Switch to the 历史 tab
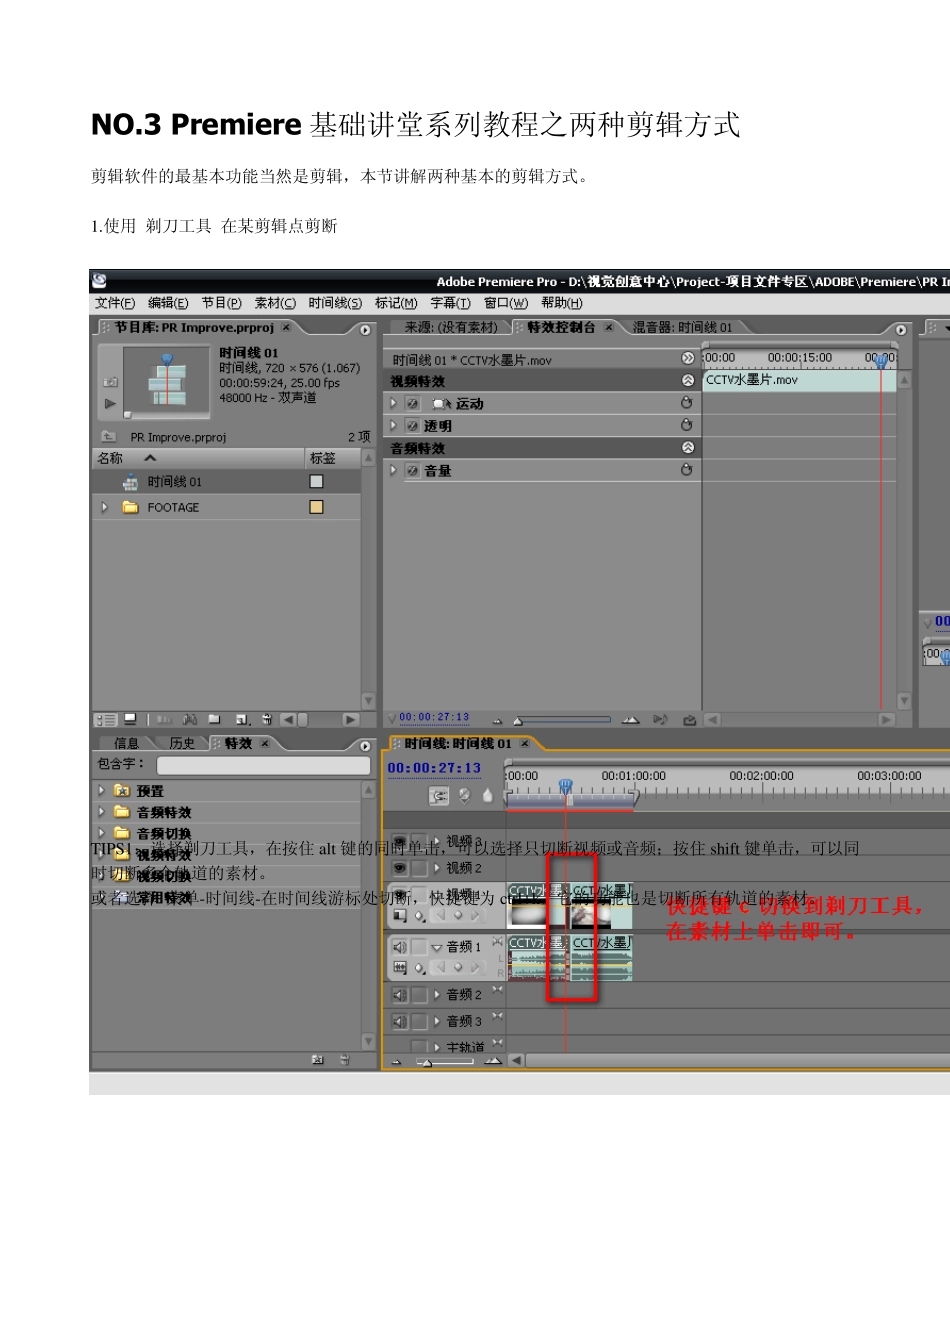The height and width of the screenshot is (1344, 950). (182, 743)
